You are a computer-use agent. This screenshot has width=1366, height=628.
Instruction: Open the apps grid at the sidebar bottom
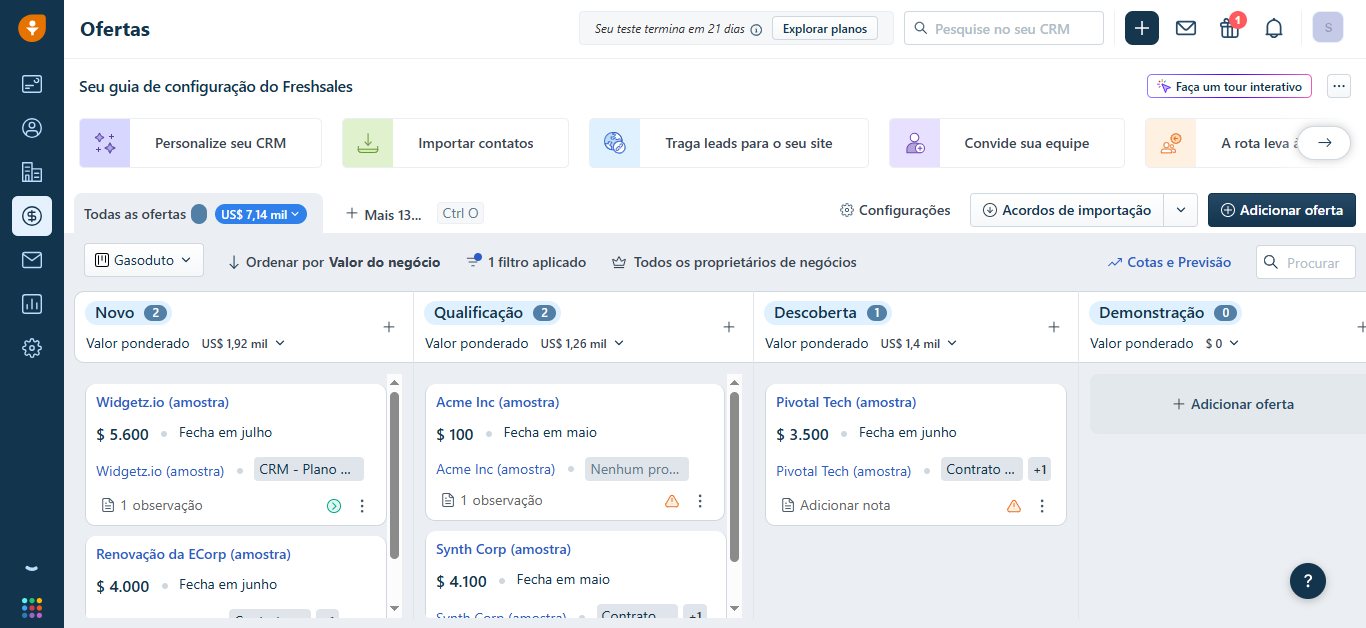click(31, 607)
